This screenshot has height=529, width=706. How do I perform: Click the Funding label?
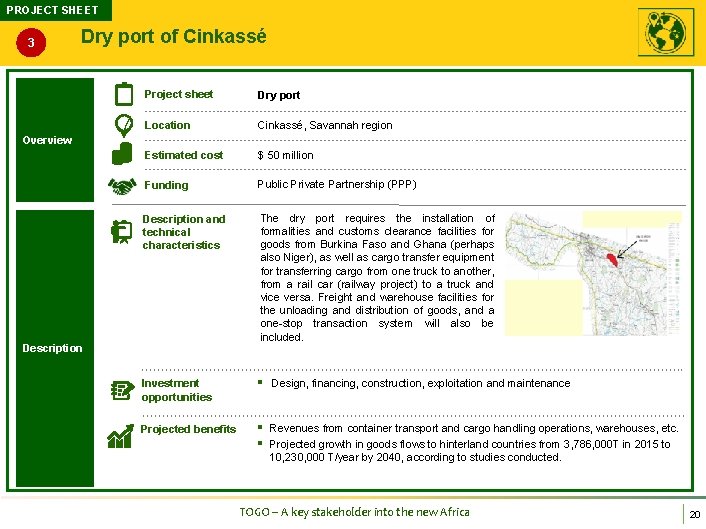(x=166, y=185)
